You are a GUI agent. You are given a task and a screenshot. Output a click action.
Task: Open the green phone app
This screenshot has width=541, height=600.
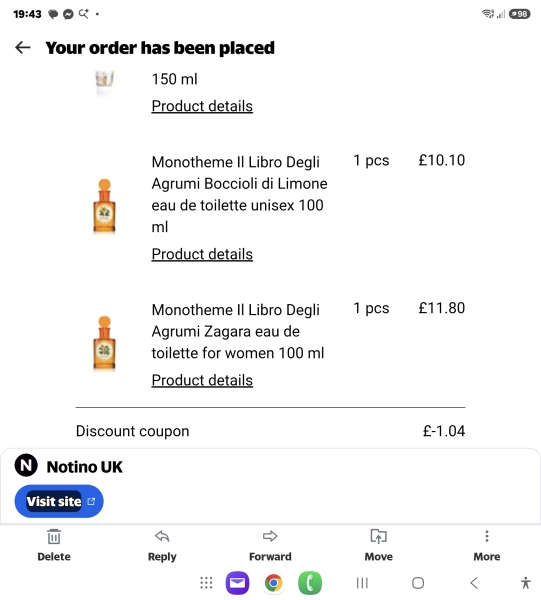(310, 583)
